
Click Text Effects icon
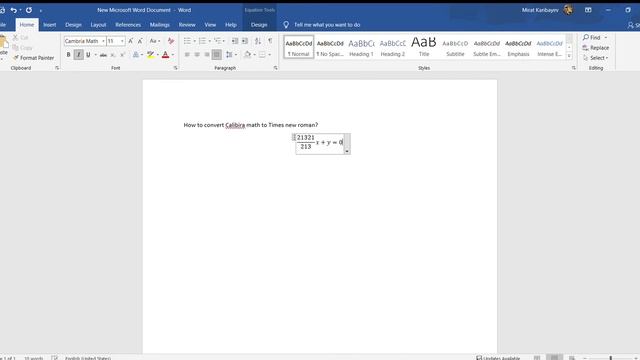click(x=136, y=55)
